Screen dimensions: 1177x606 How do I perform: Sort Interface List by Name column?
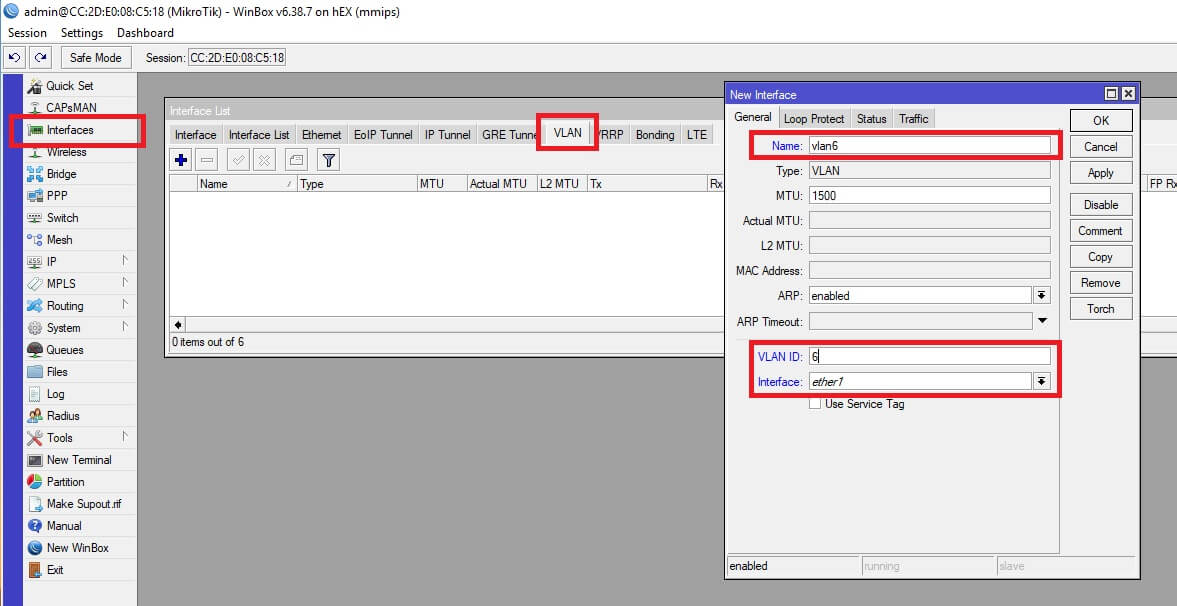click(247, 184)
